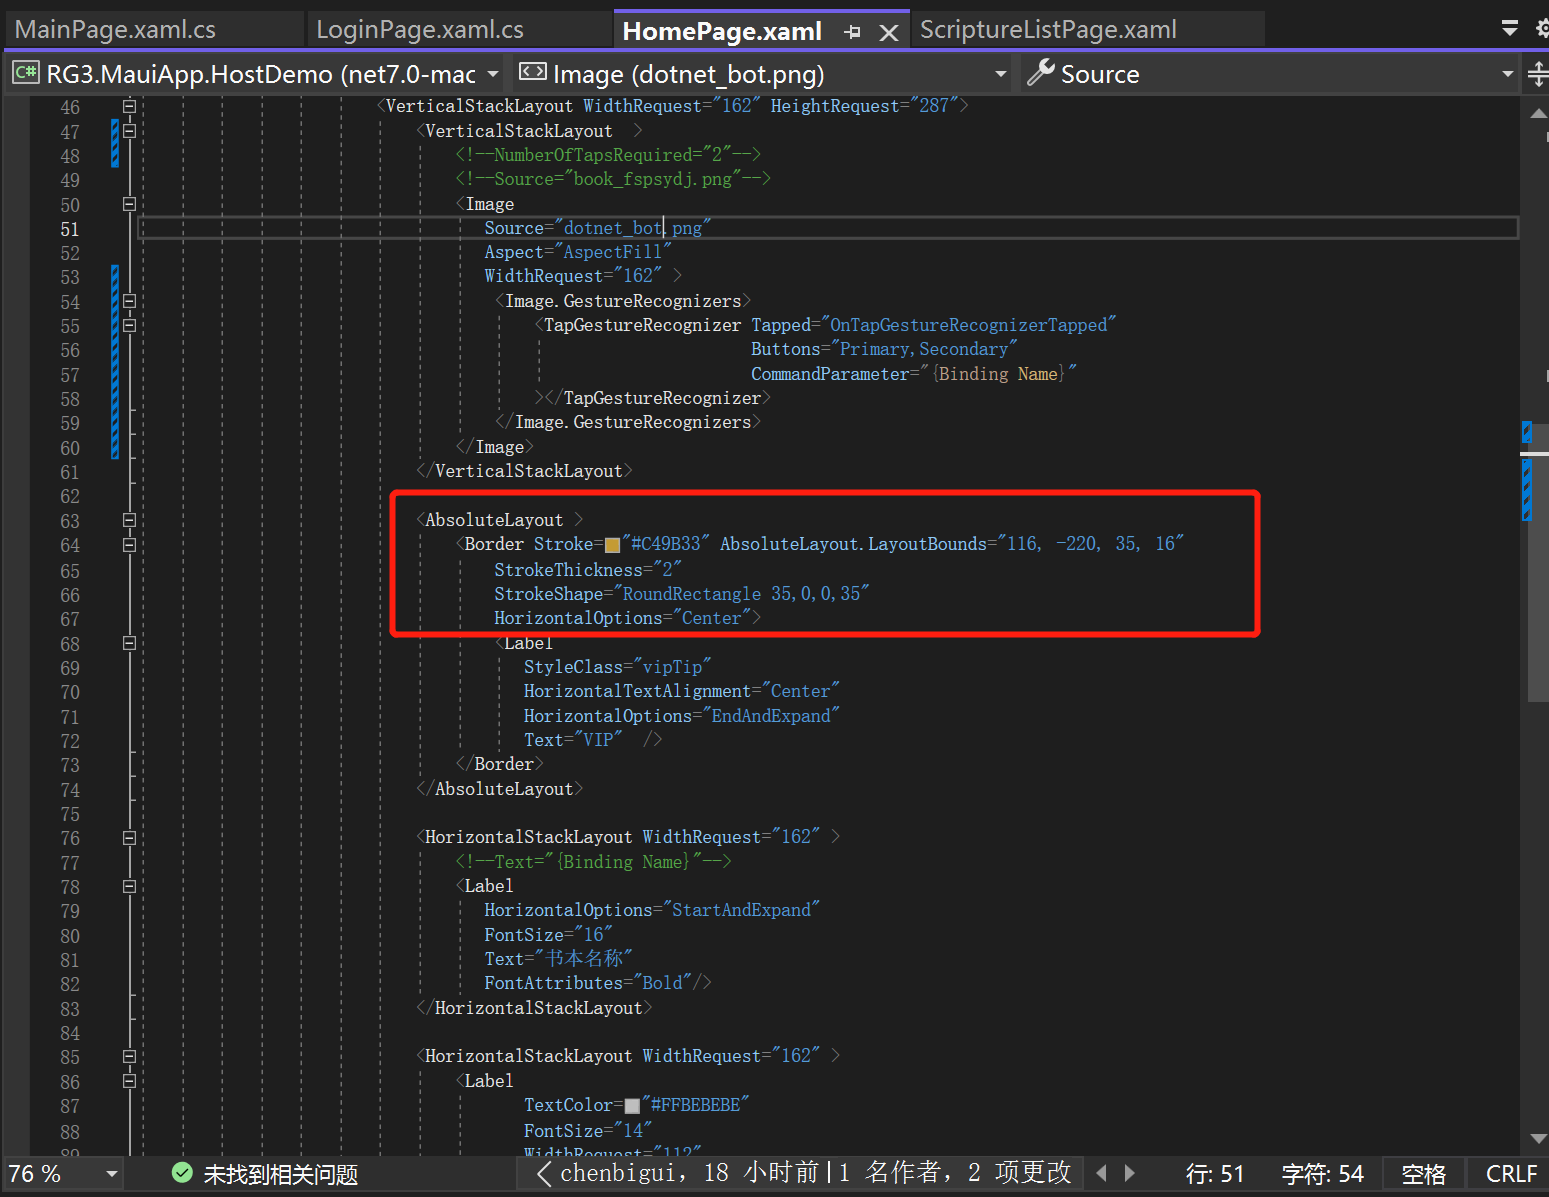Image resolution: width=1549 pixels, height=1197 pixels.
Task: Click Buttons="Primary,Secondary" attribute
Action: pyautogui.click(x=884, y=349)
